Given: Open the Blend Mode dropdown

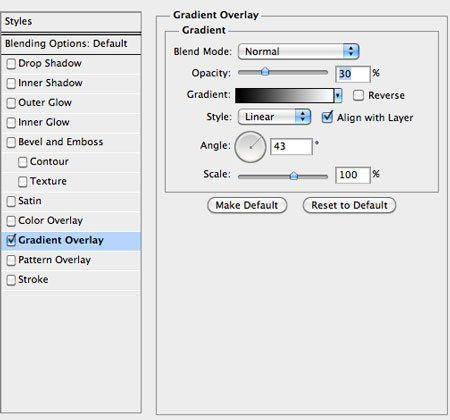Looking at the screenshot, I should (298, 52).
